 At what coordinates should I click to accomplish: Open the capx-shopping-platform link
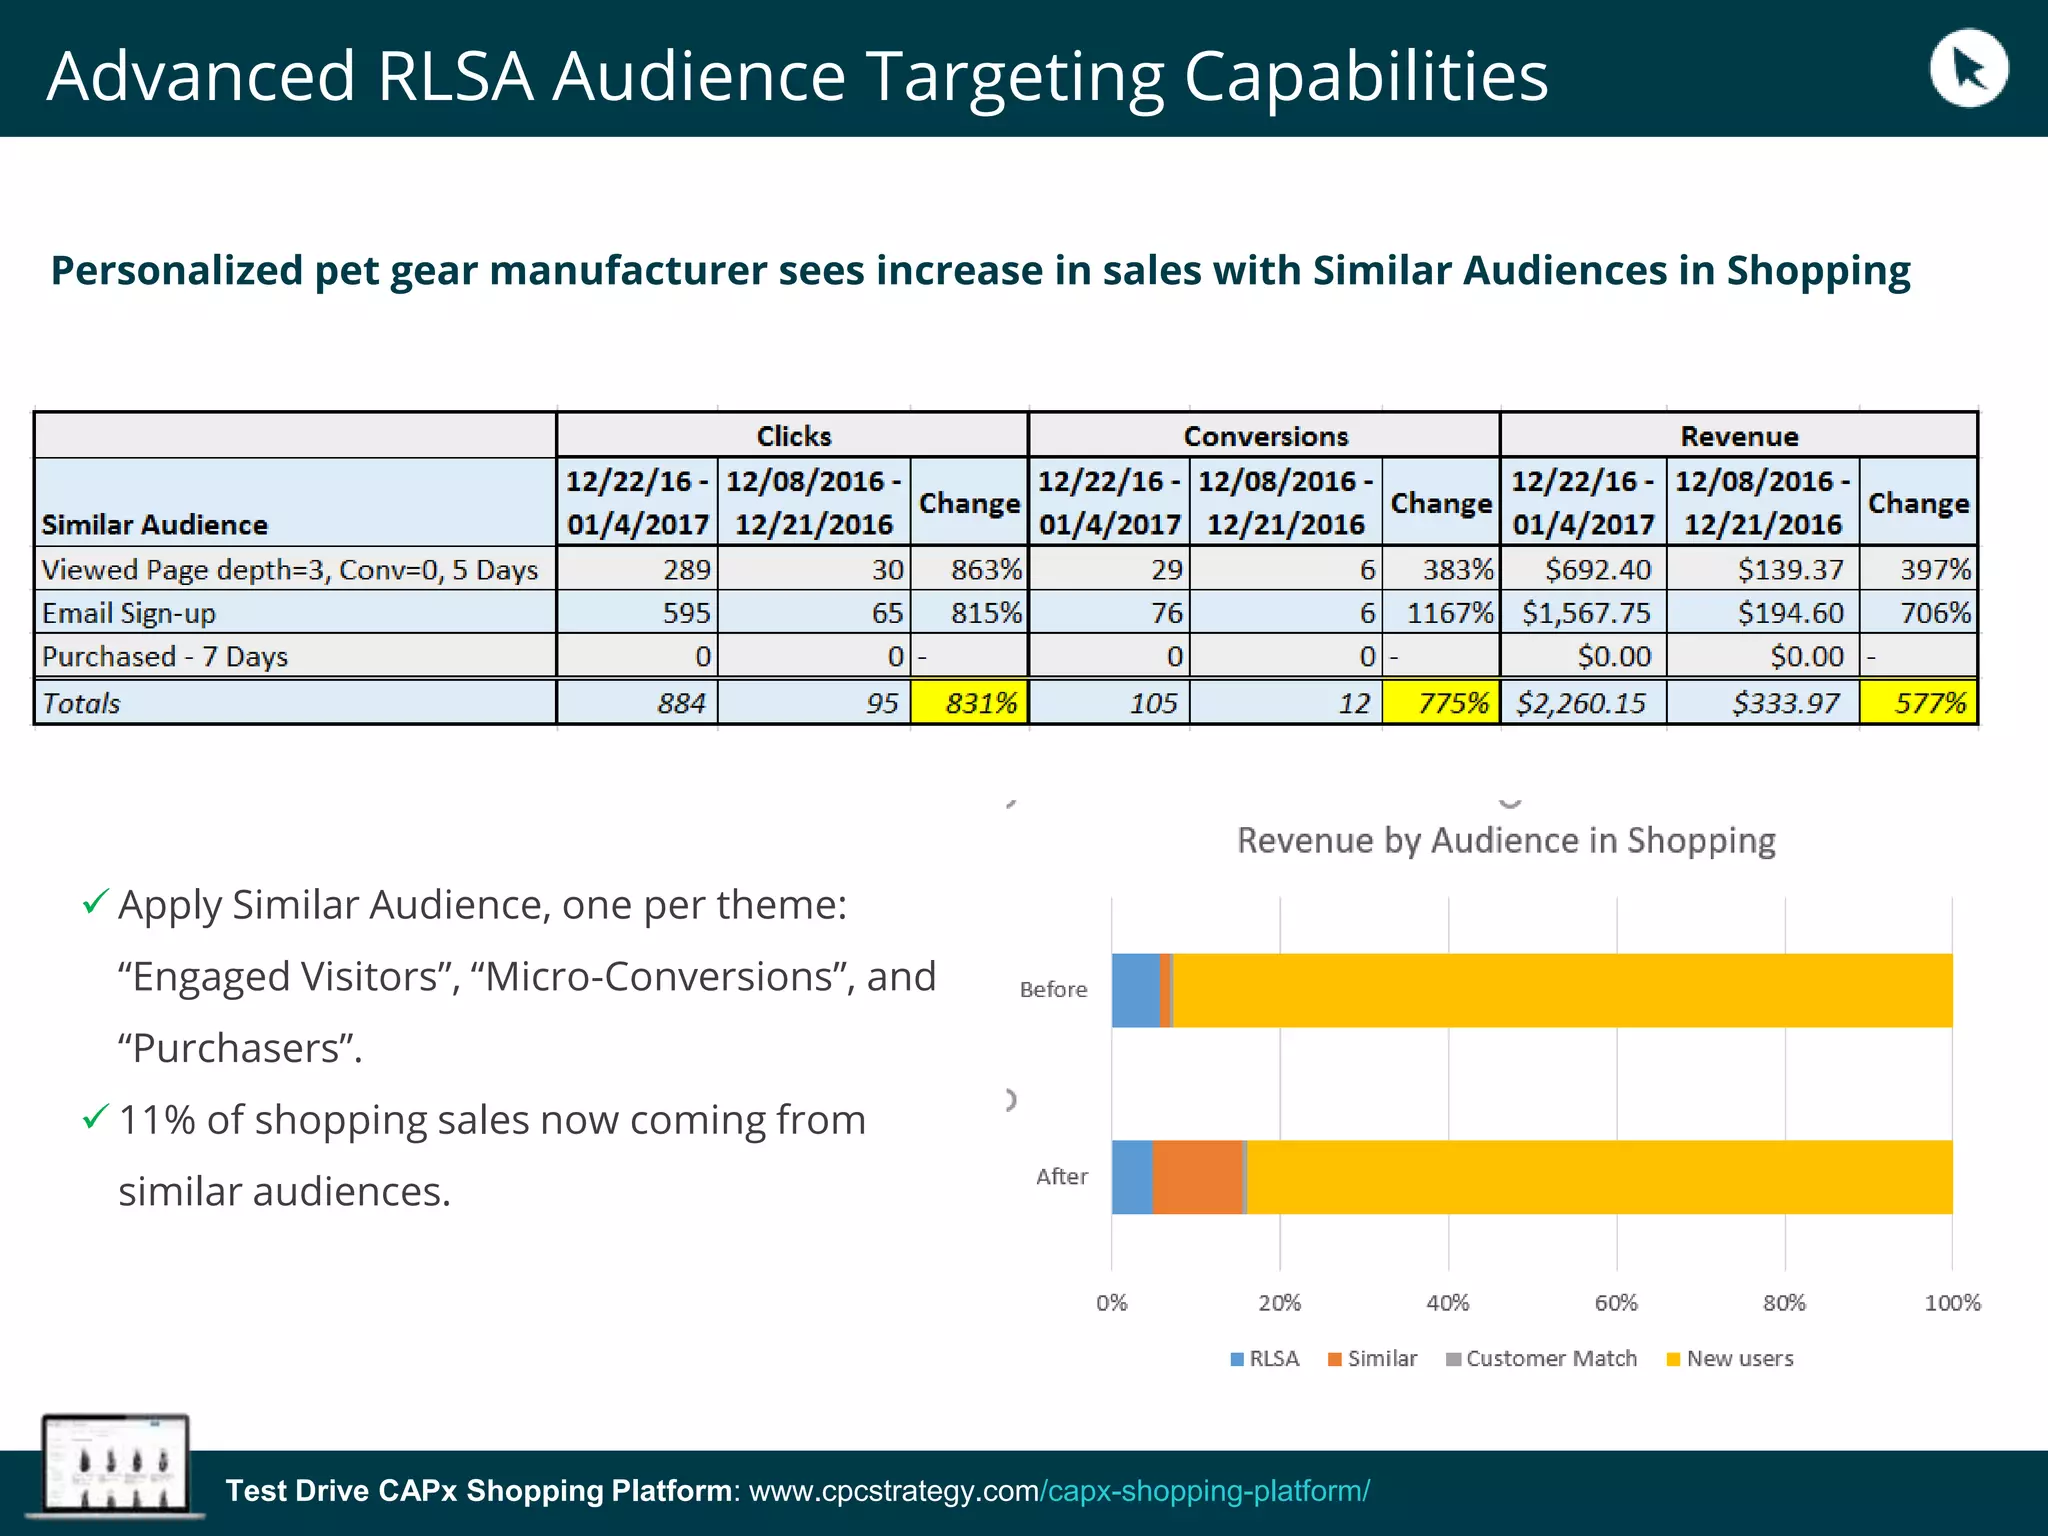click(x=1204, y=1491)
